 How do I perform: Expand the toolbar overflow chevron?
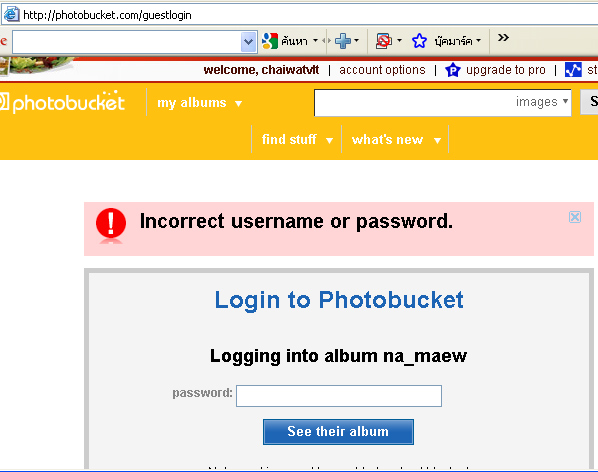coord(503,37)
